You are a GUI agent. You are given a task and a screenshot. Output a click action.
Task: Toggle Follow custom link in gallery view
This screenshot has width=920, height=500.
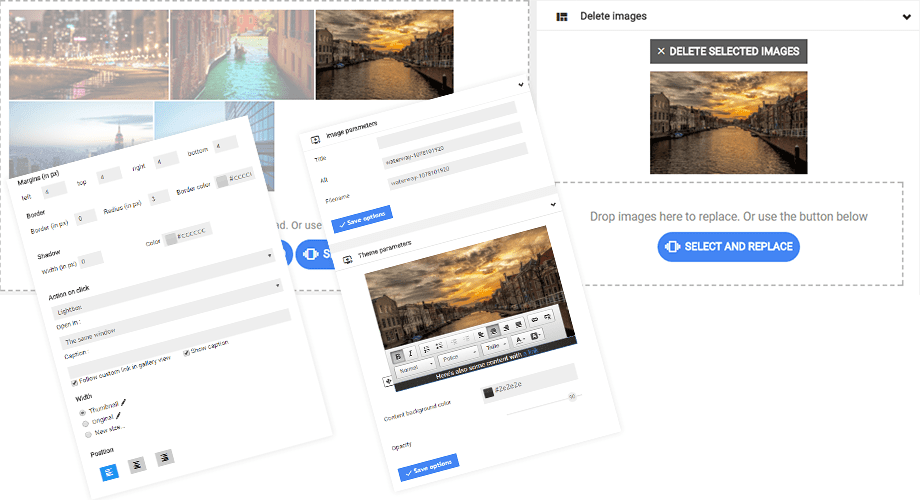point(76,381)
